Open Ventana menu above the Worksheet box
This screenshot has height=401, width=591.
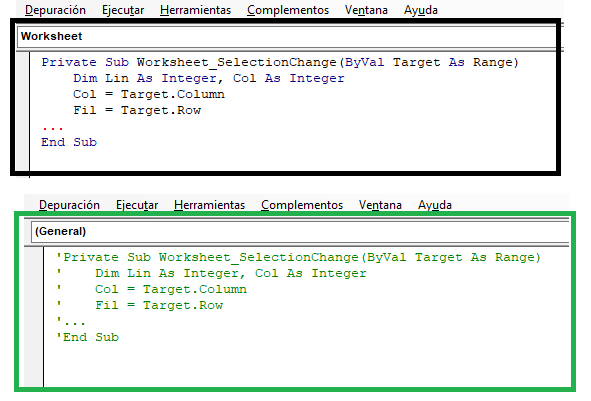pos(366,10)
